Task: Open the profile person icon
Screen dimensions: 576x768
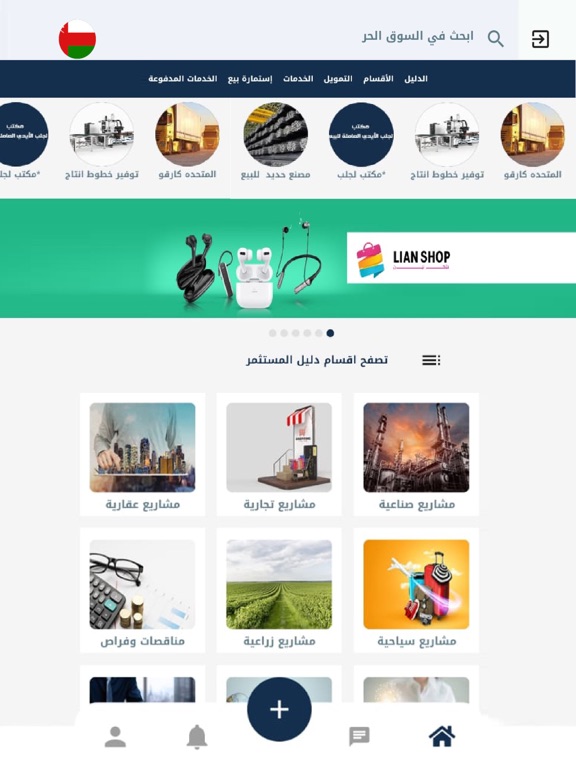Action: [x=115, y=737]
